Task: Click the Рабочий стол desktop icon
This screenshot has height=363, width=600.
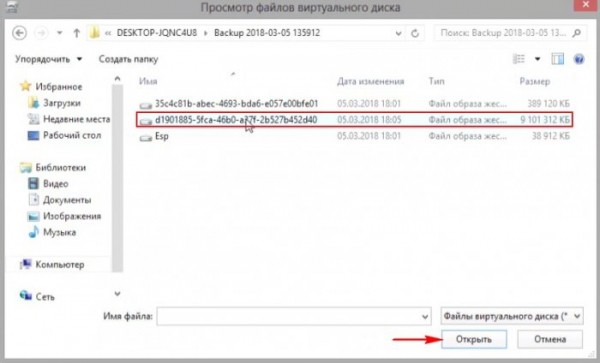Action: pyautogui.click(x=34, y=135)
